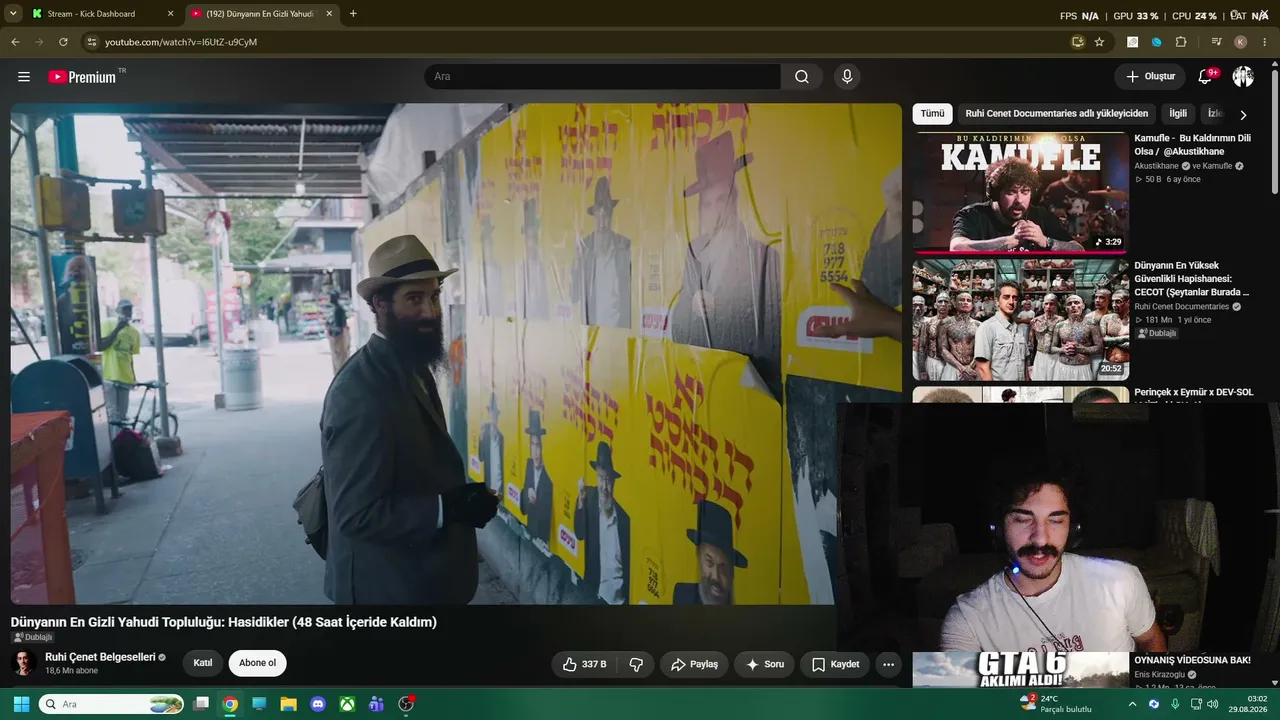1280x720 pixels.
Task: Select the İlgili filter chip
Action: (1178, 114)
